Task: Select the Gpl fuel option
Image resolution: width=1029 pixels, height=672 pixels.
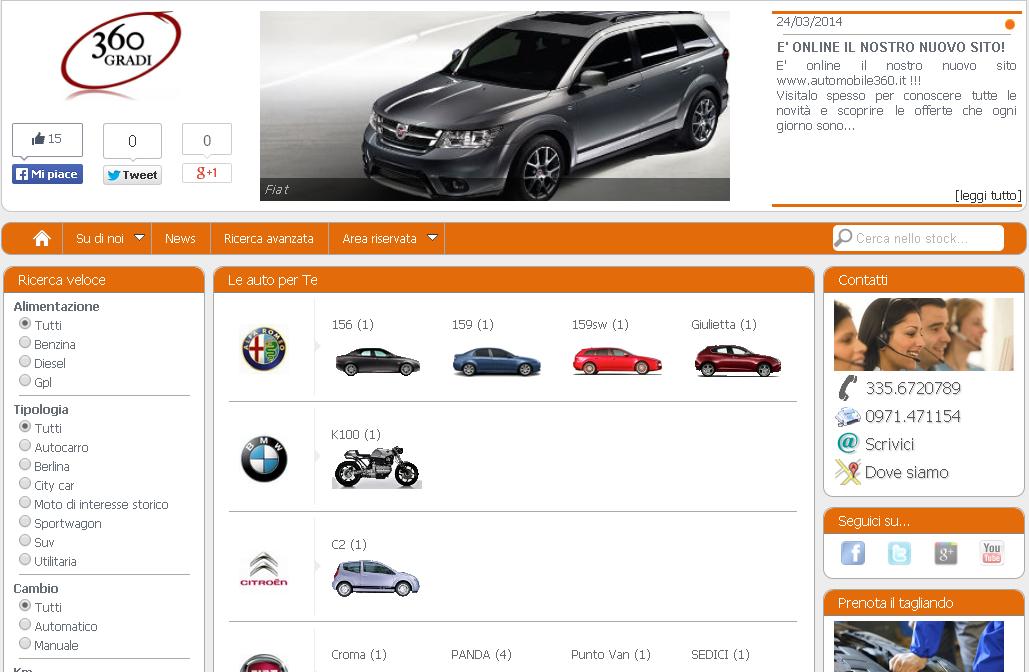Action: pos(25,380)
